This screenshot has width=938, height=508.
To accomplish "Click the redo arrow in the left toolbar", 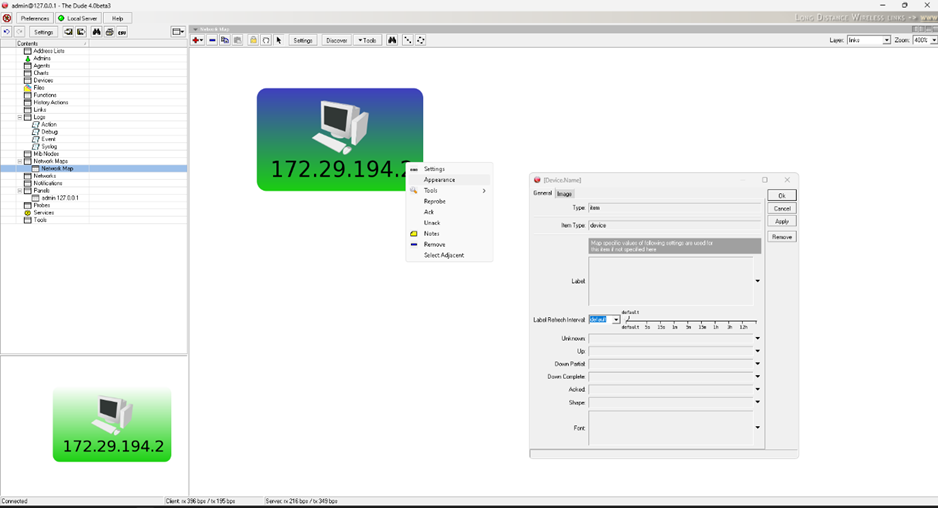I will point(19,32).
